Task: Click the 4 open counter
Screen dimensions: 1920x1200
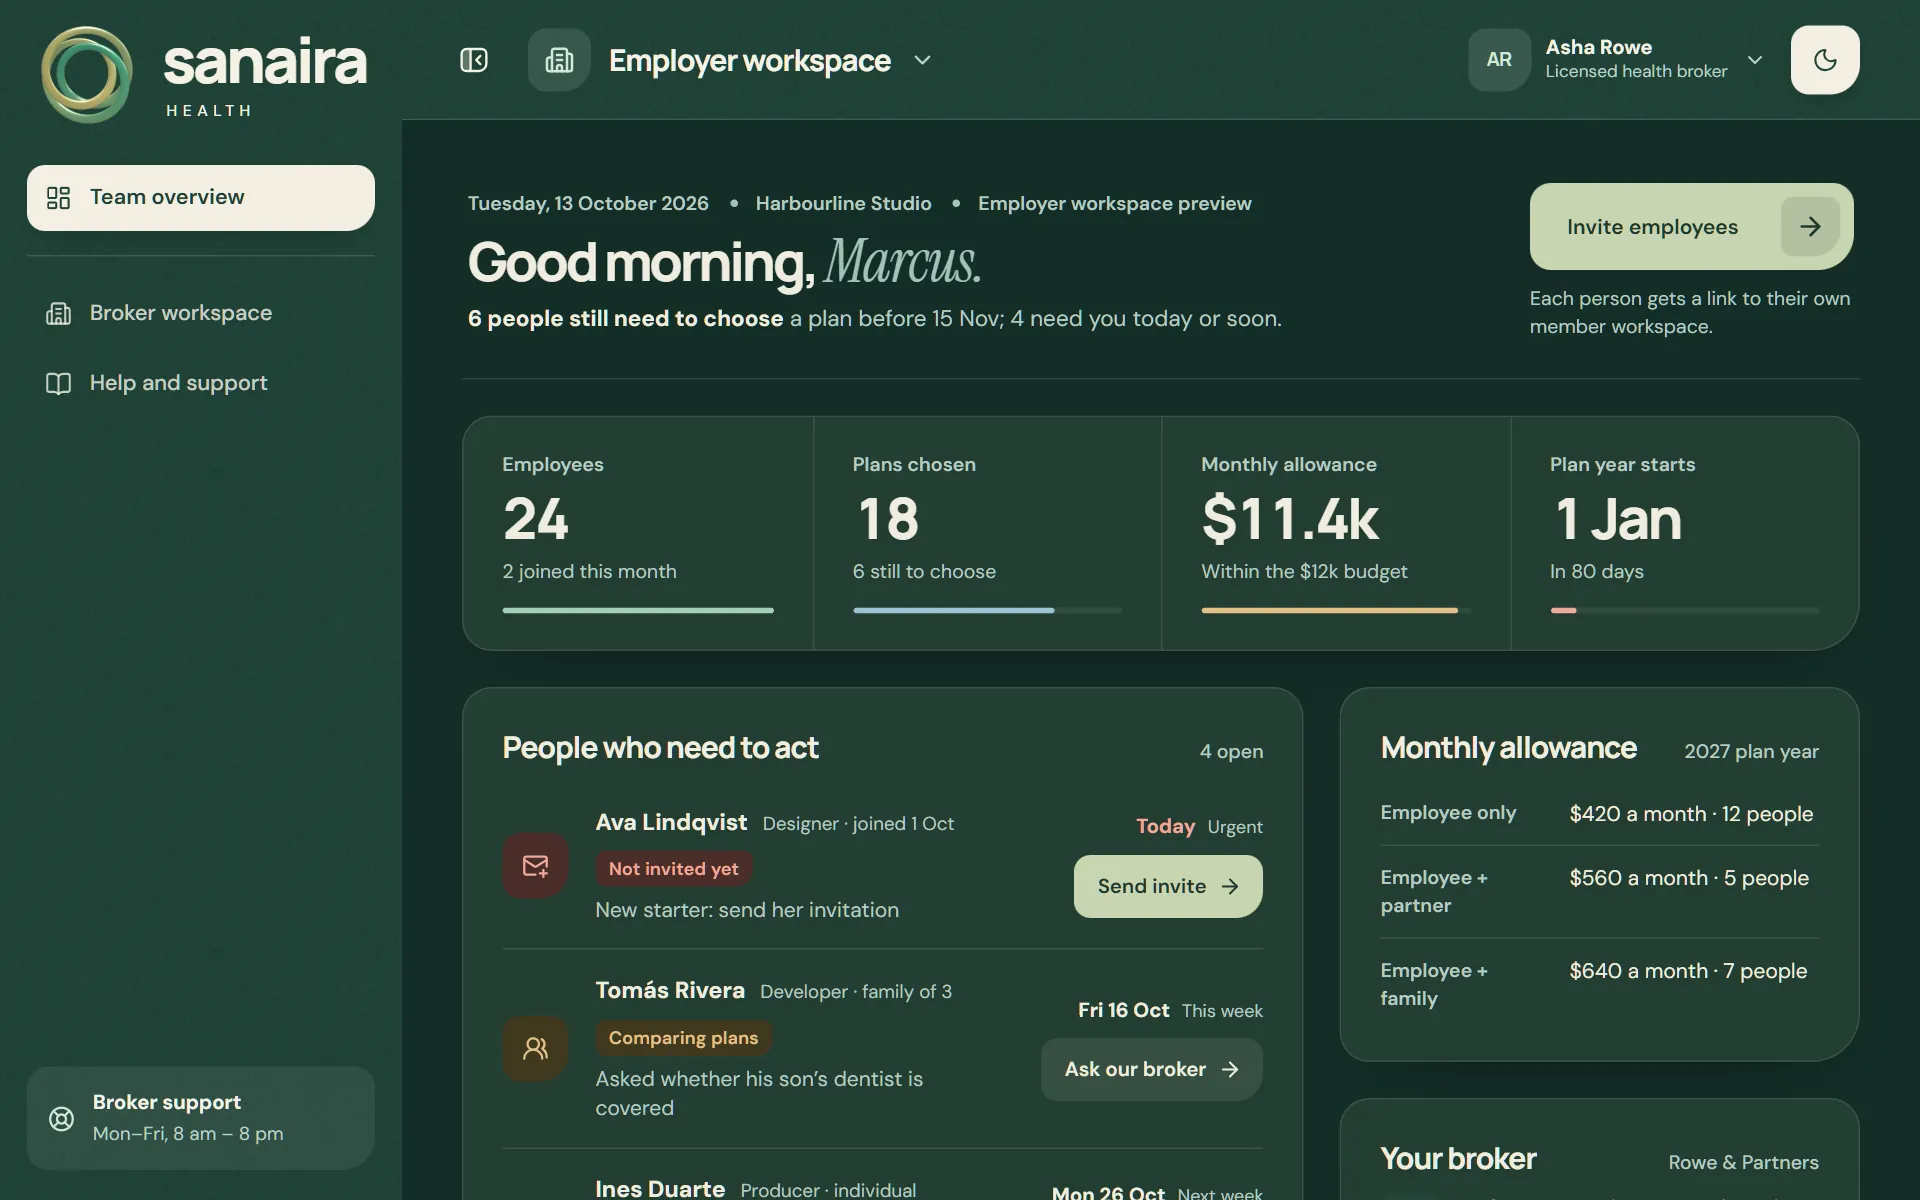Action: point(1231,751)
